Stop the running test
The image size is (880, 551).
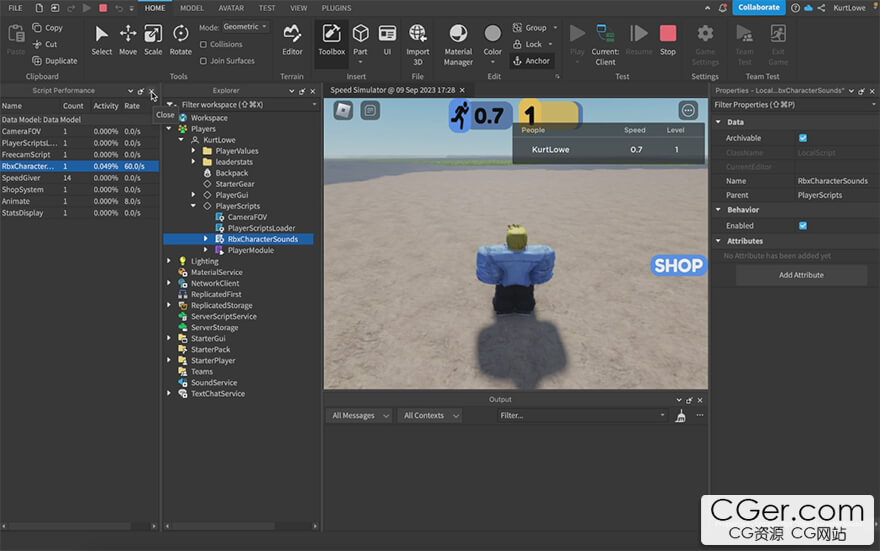coord(667,40)
